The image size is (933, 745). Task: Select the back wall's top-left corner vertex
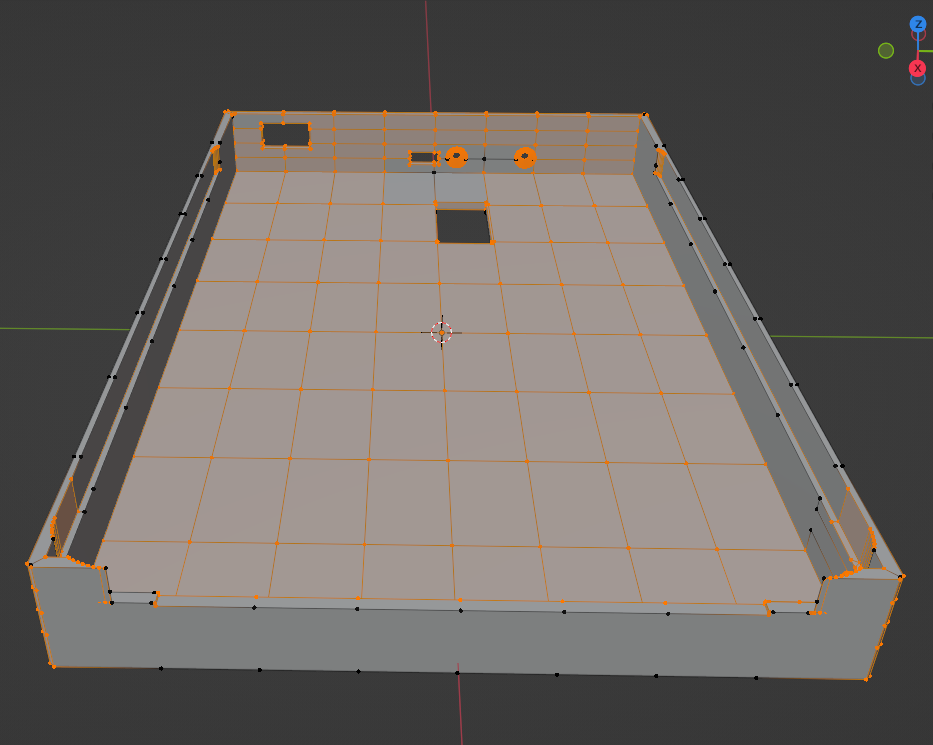228,112
